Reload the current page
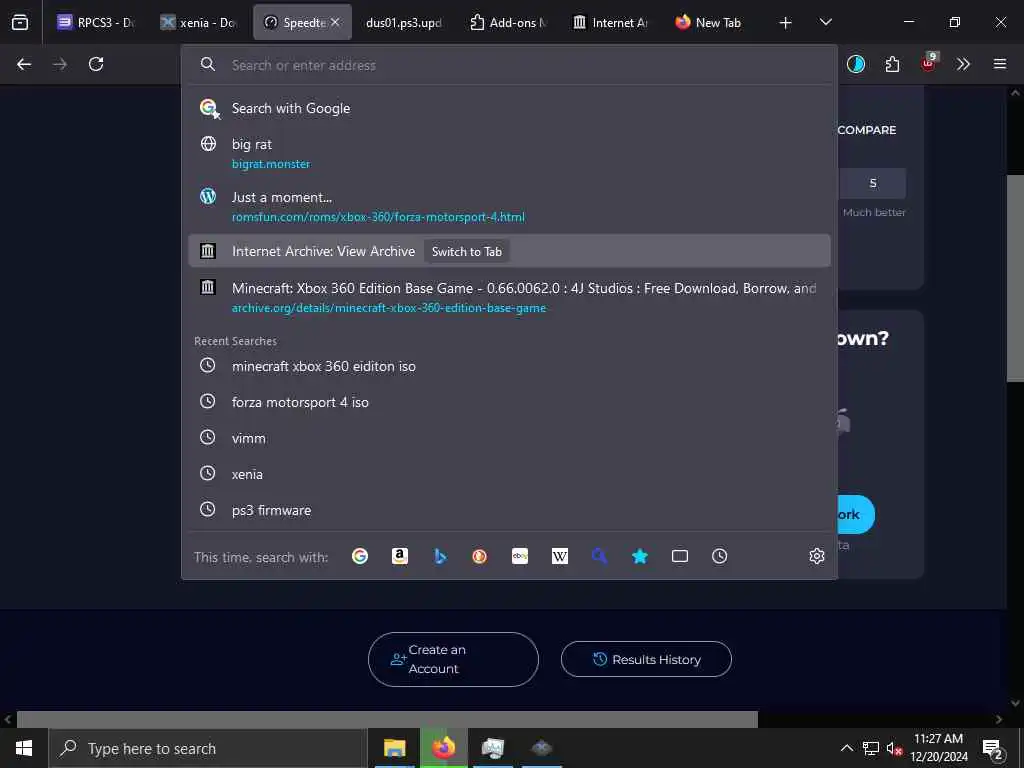 tap(96, 64)
